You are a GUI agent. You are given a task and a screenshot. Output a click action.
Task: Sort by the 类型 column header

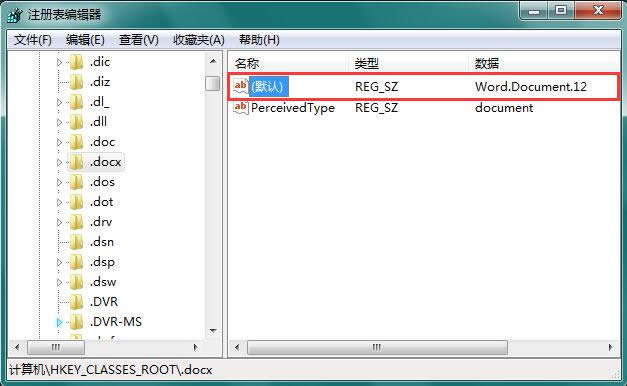click(x=408, y=63)
